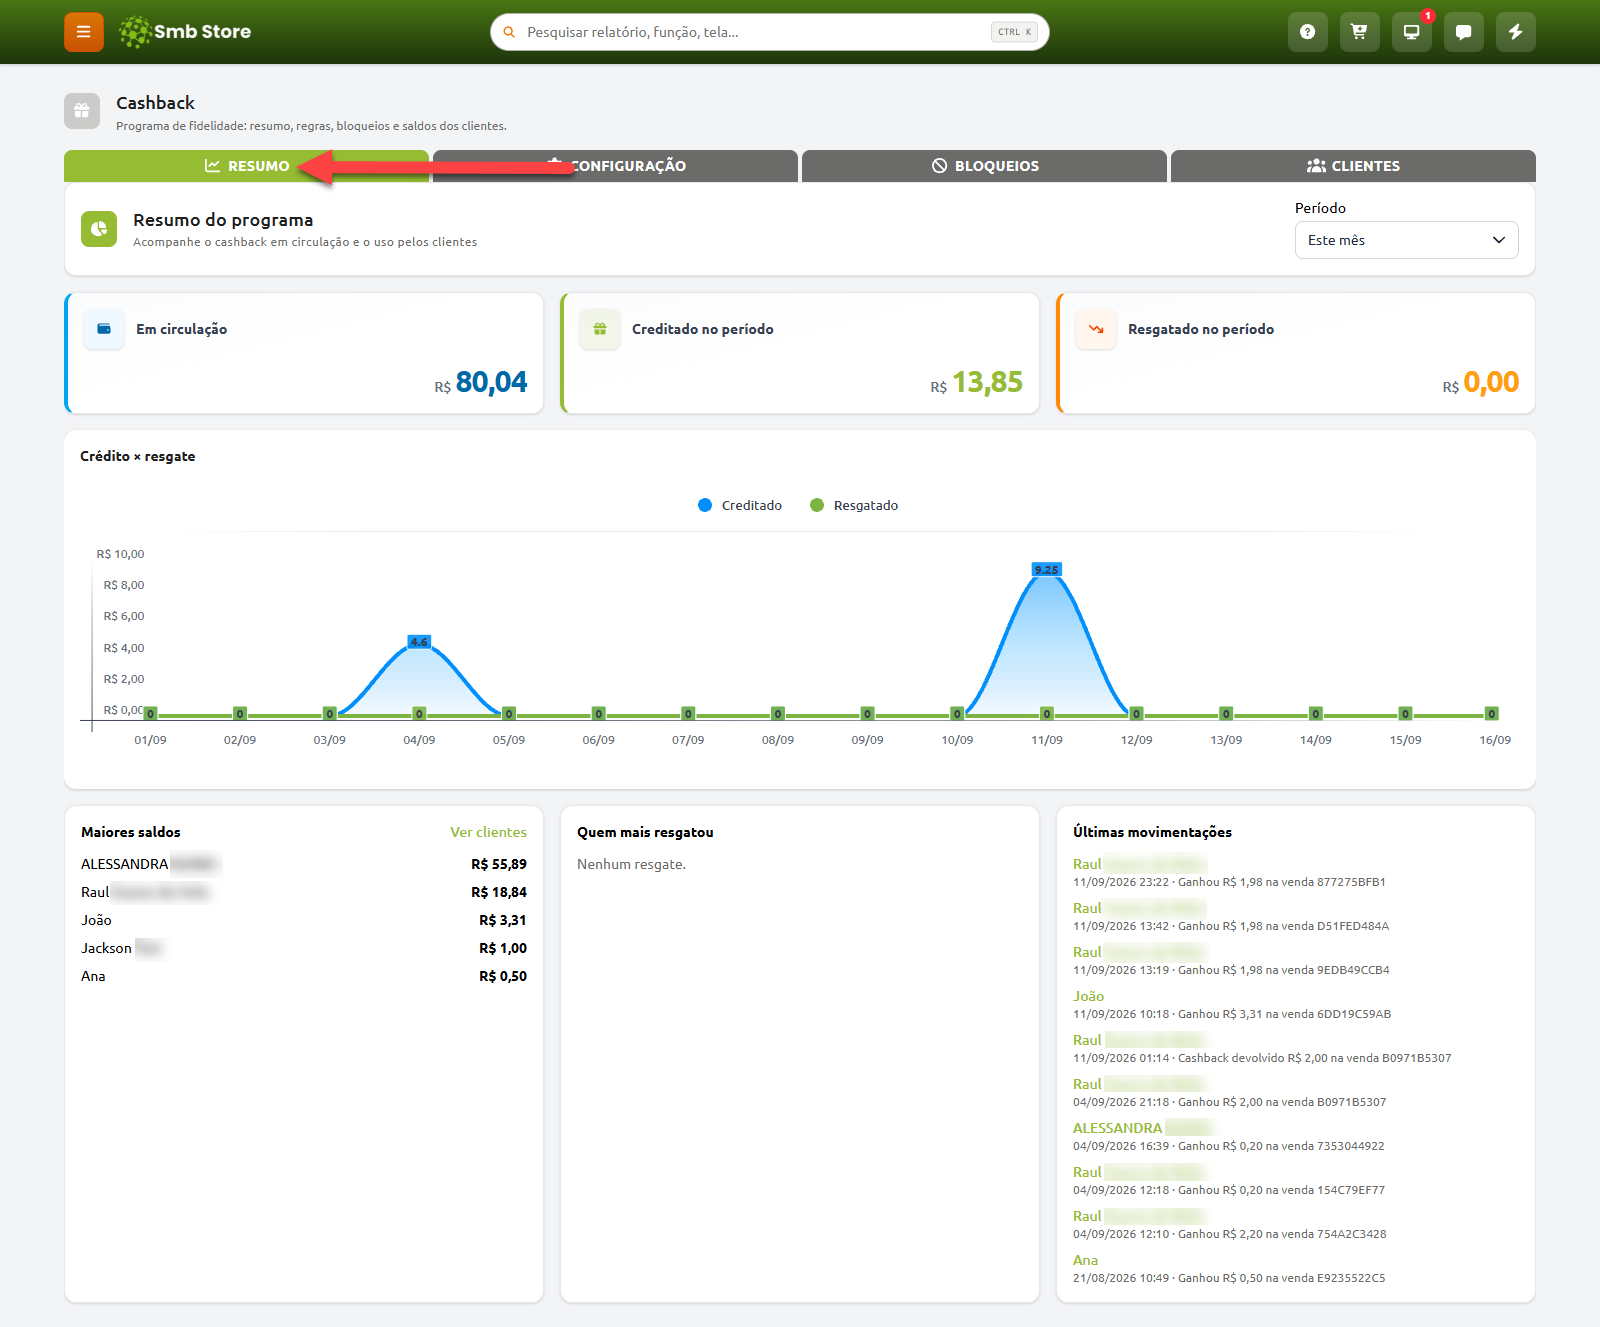
Task: Click the help question mark icon
Action: point(1307,32)
